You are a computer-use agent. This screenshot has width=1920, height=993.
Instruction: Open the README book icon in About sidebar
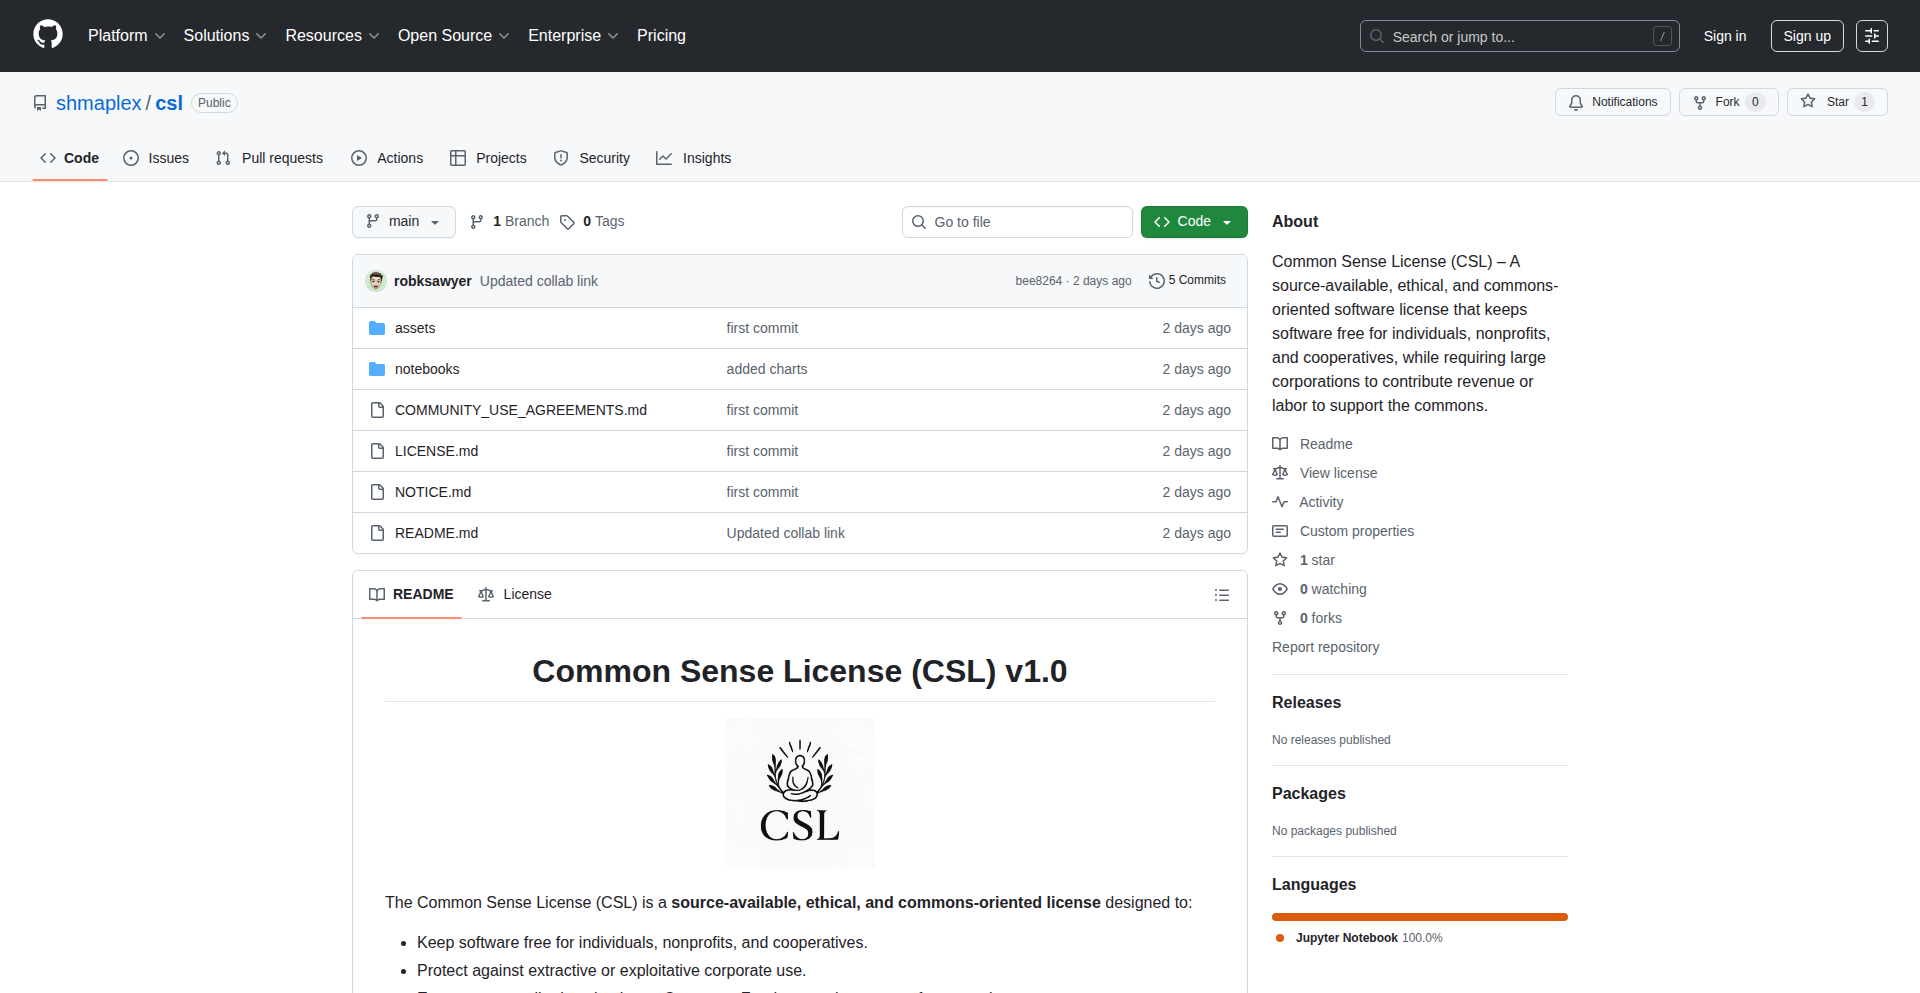pos(1280,443)
